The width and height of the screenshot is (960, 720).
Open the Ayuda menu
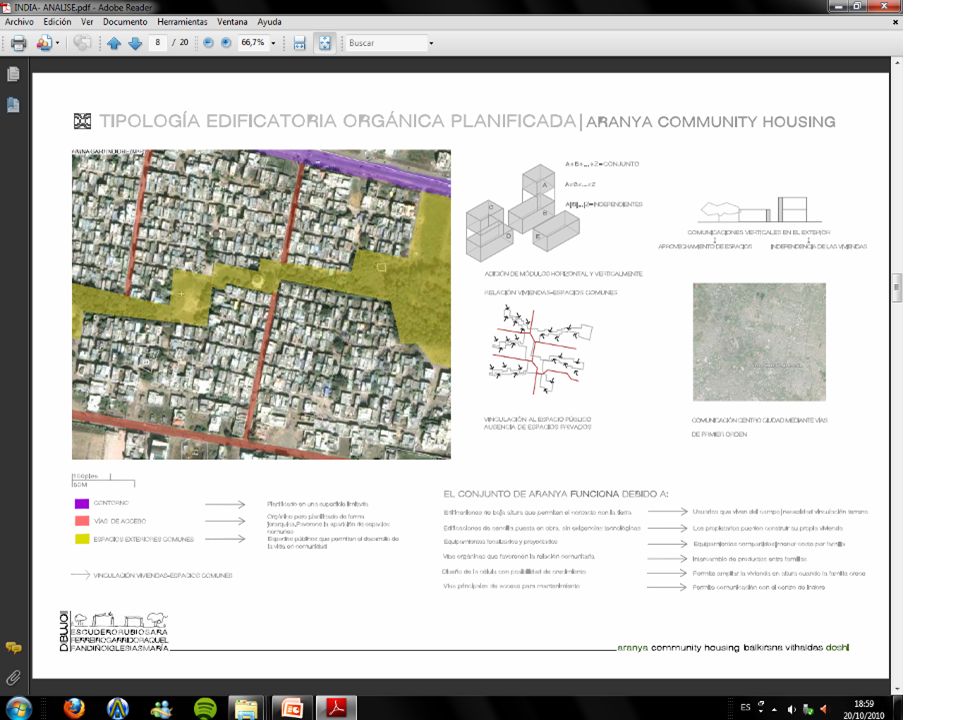tap(269, 21)
